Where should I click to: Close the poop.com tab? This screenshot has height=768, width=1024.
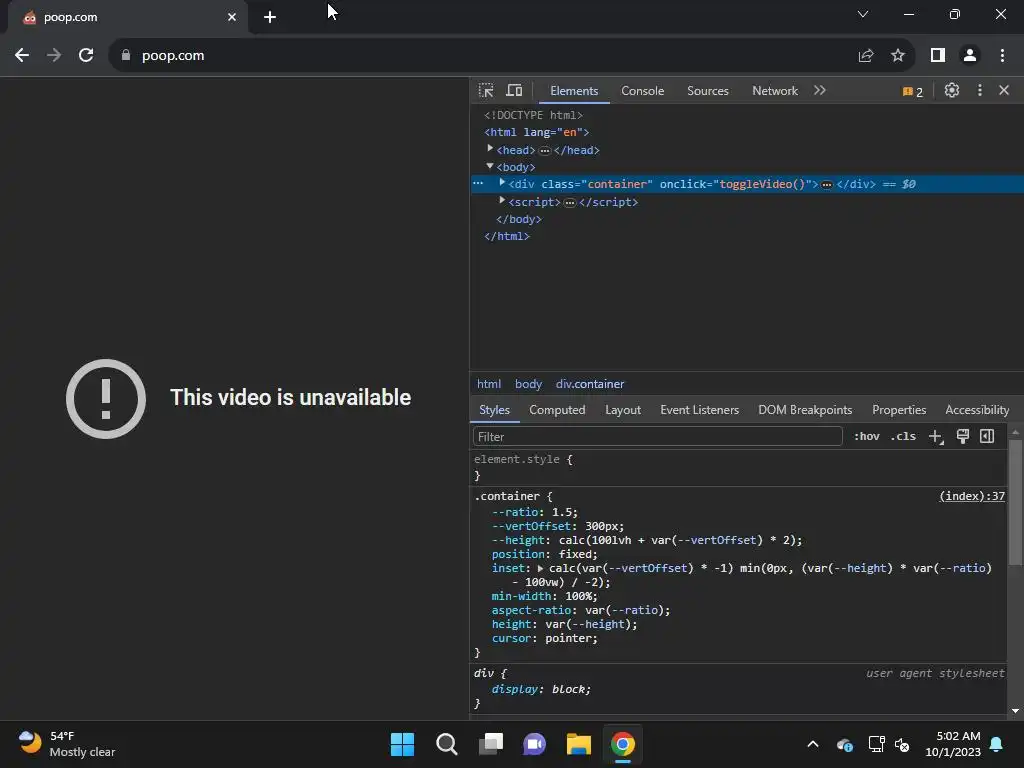[232, 17]
